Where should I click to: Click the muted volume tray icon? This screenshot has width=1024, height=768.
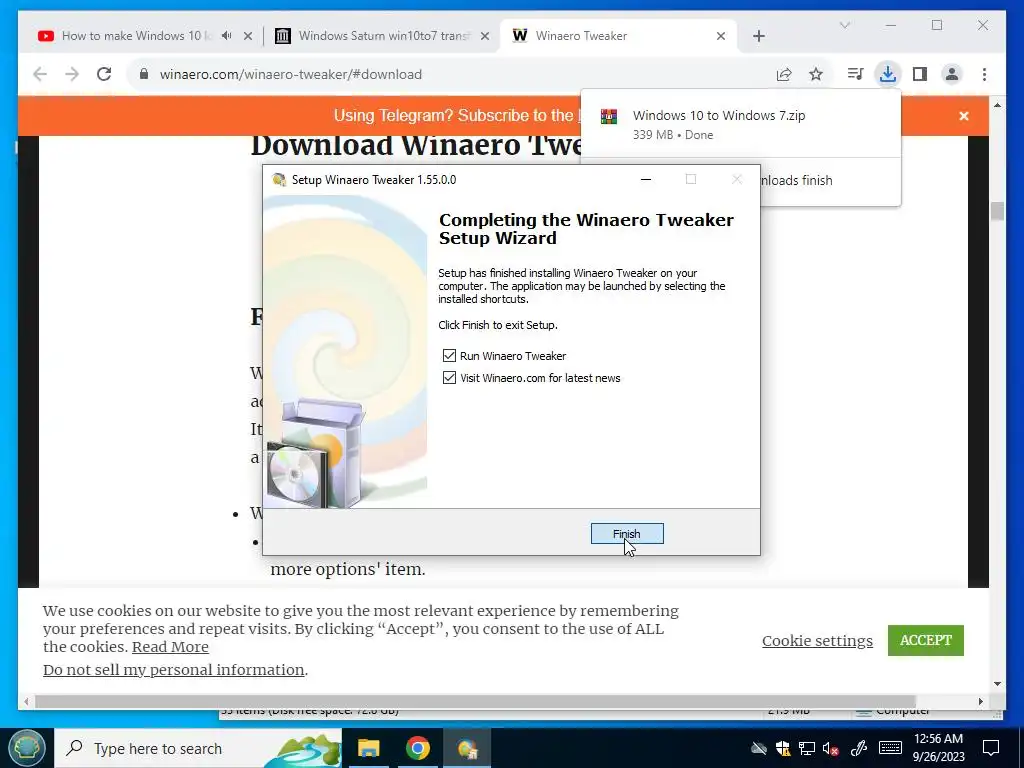coord(830,748)
